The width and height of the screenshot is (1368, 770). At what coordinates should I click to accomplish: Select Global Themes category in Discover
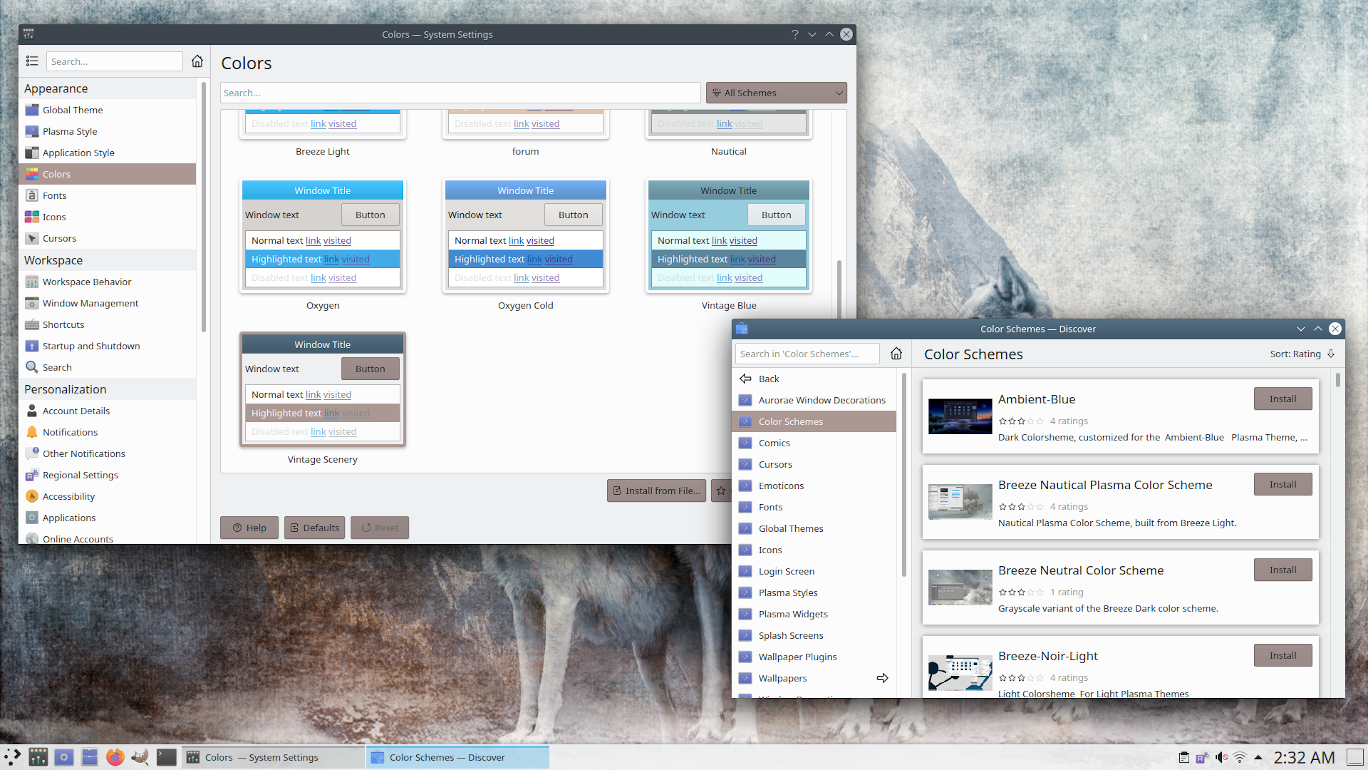click(814, 529)
